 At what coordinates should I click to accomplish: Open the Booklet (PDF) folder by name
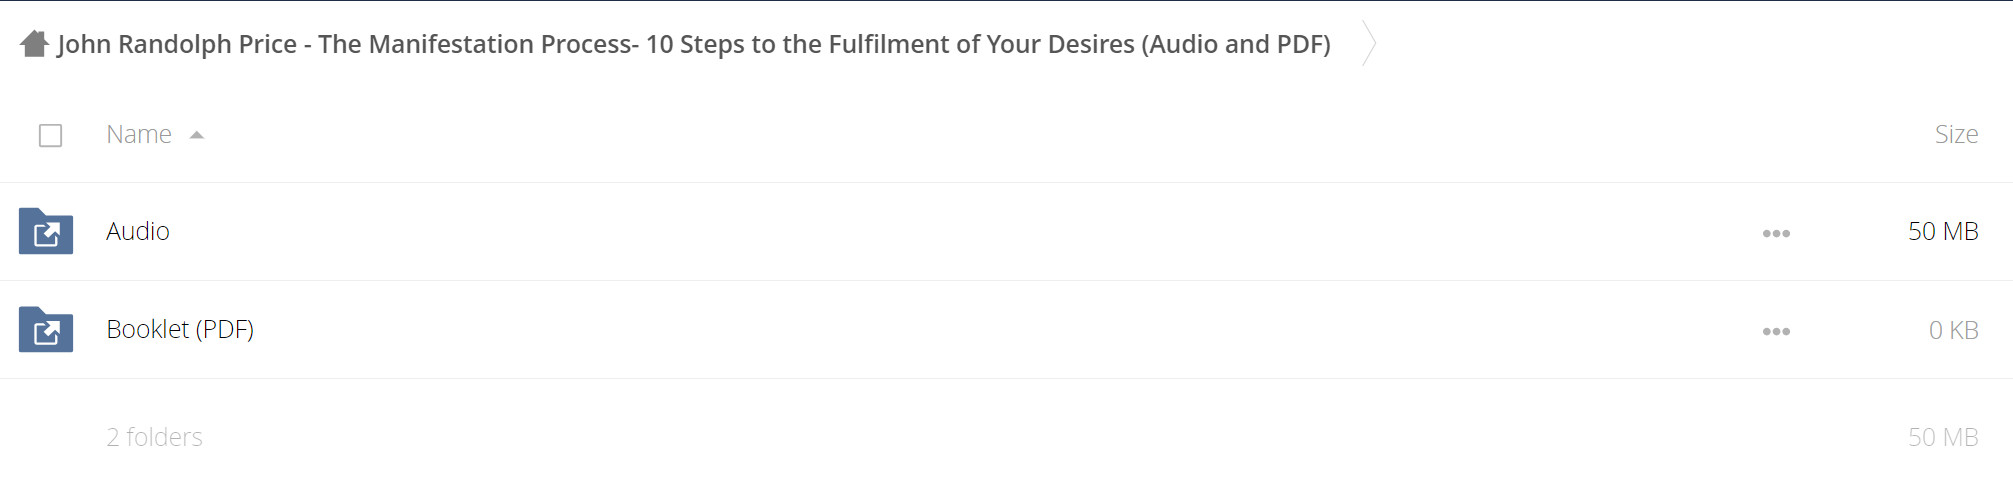(180, 329)
